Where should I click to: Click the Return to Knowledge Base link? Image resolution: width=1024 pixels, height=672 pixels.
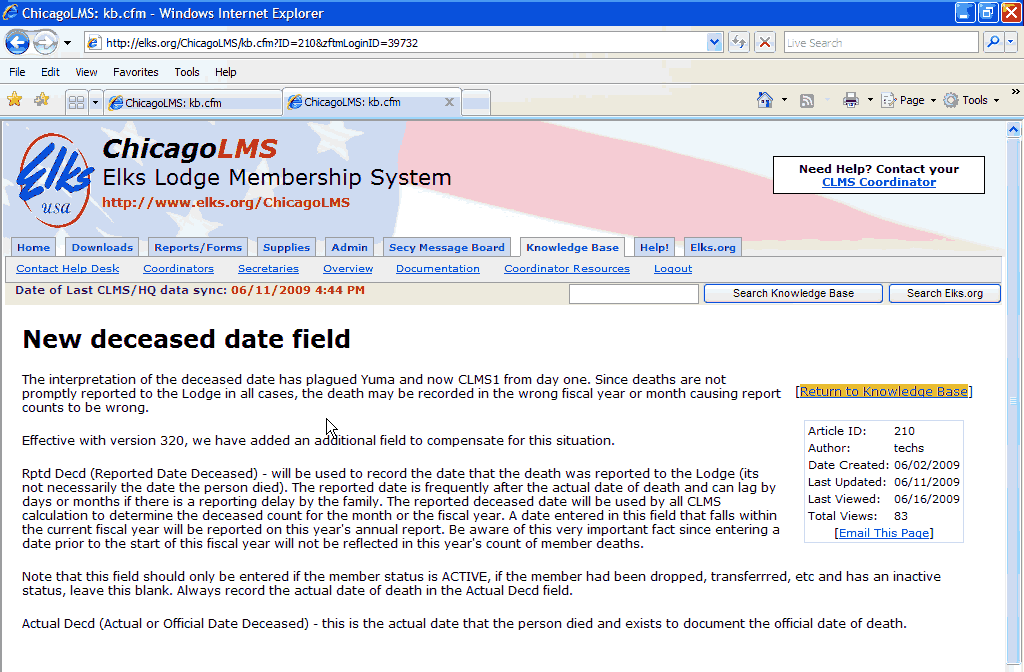tap(883, 391)
